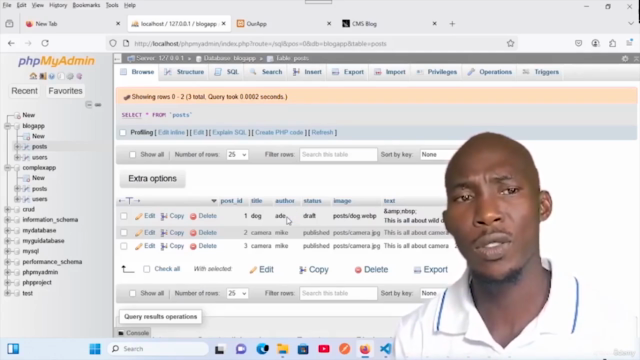
Task: Open the Insert tab
Action: (307, 72)
